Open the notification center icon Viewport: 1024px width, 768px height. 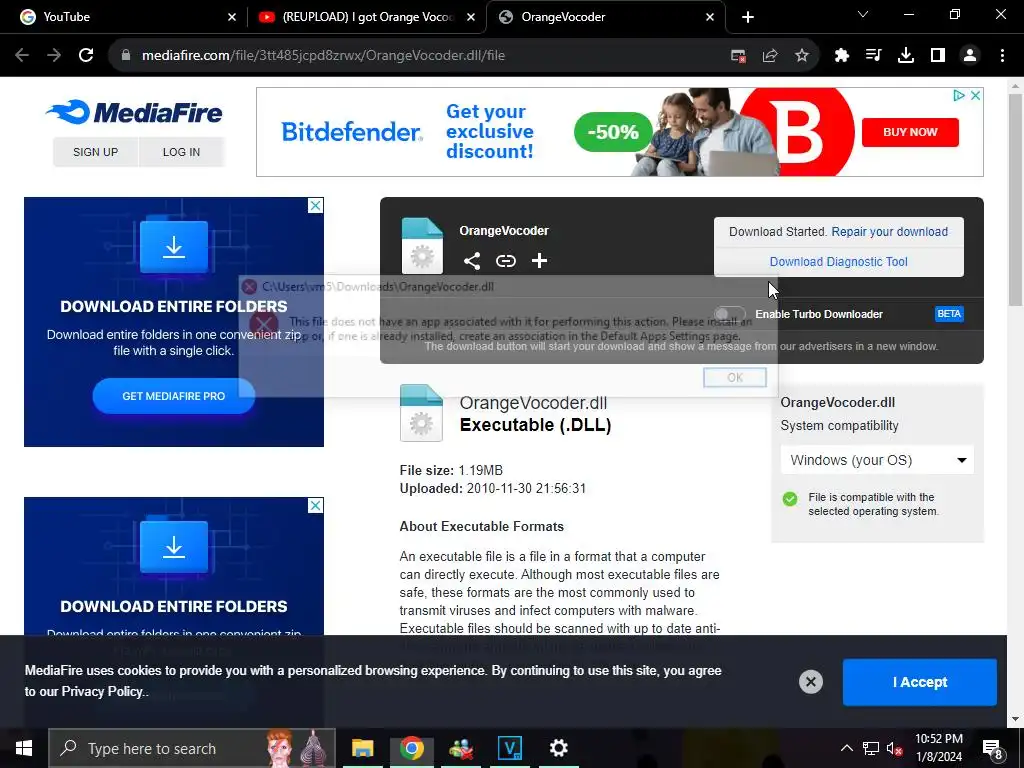tap(993, 750)
